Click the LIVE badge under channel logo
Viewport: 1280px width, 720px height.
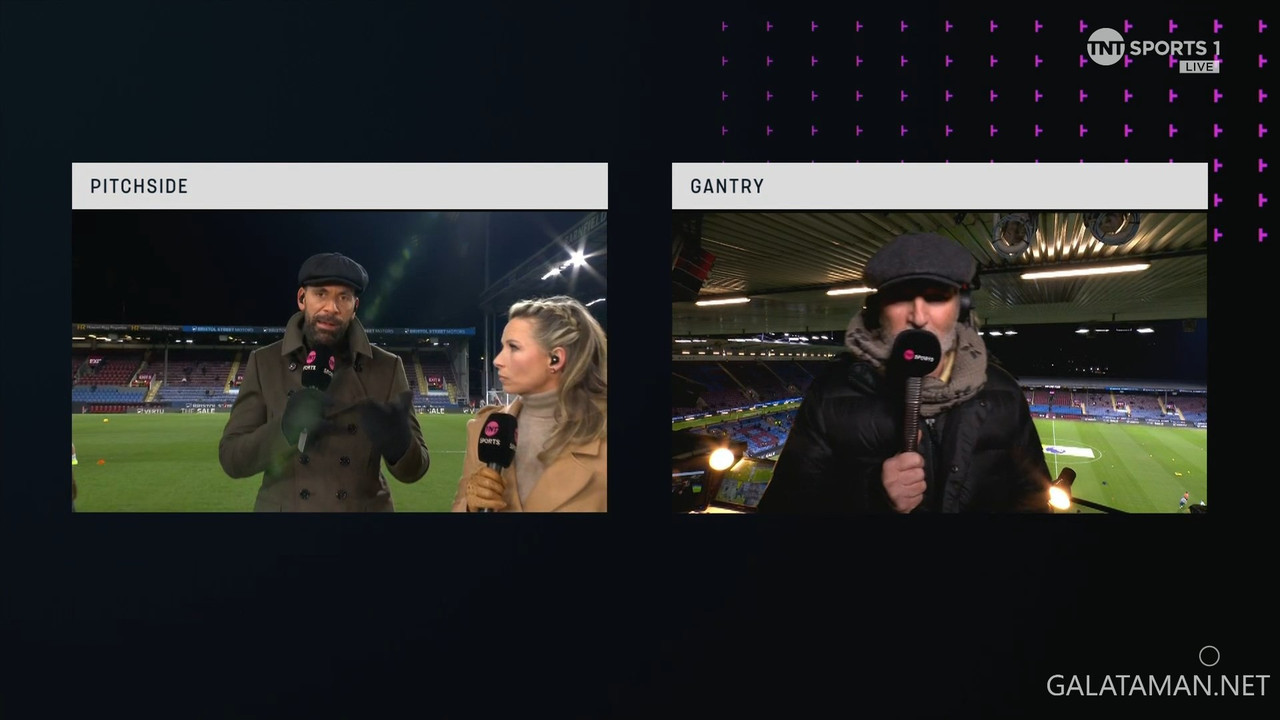pyautogui.click(x=1198, y=67)
